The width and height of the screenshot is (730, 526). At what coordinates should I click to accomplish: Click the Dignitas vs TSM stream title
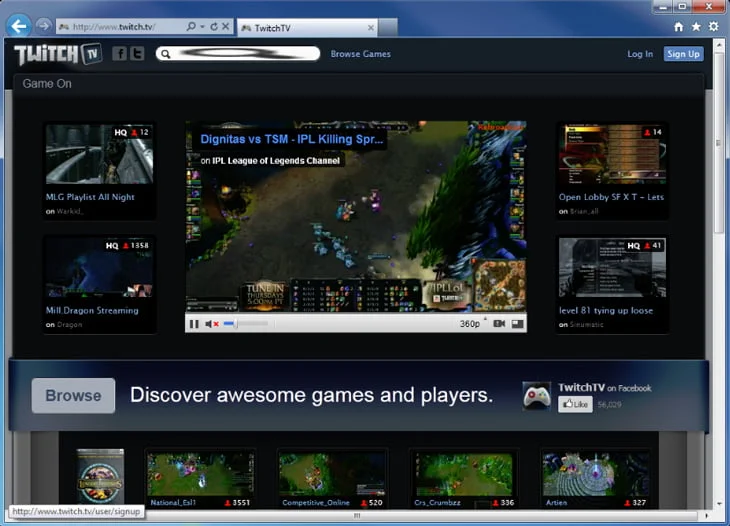(x=291, y=139)
